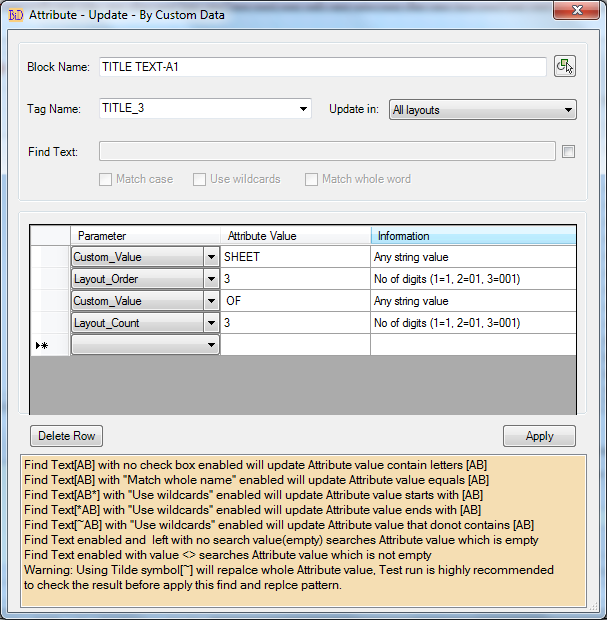Select the Layout_Order value cell containing 3
The height and width of the screenshot is (620, 607).
click(x=295, y=279)
